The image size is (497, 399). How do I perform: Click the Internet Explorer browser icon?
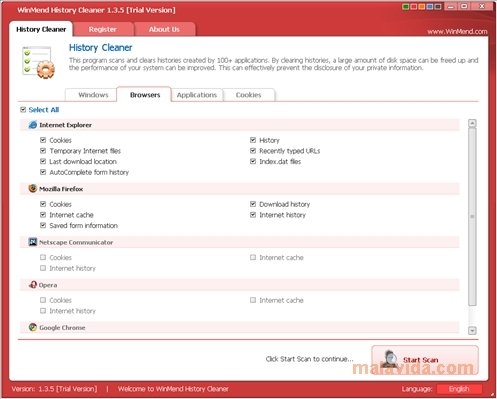33,125
